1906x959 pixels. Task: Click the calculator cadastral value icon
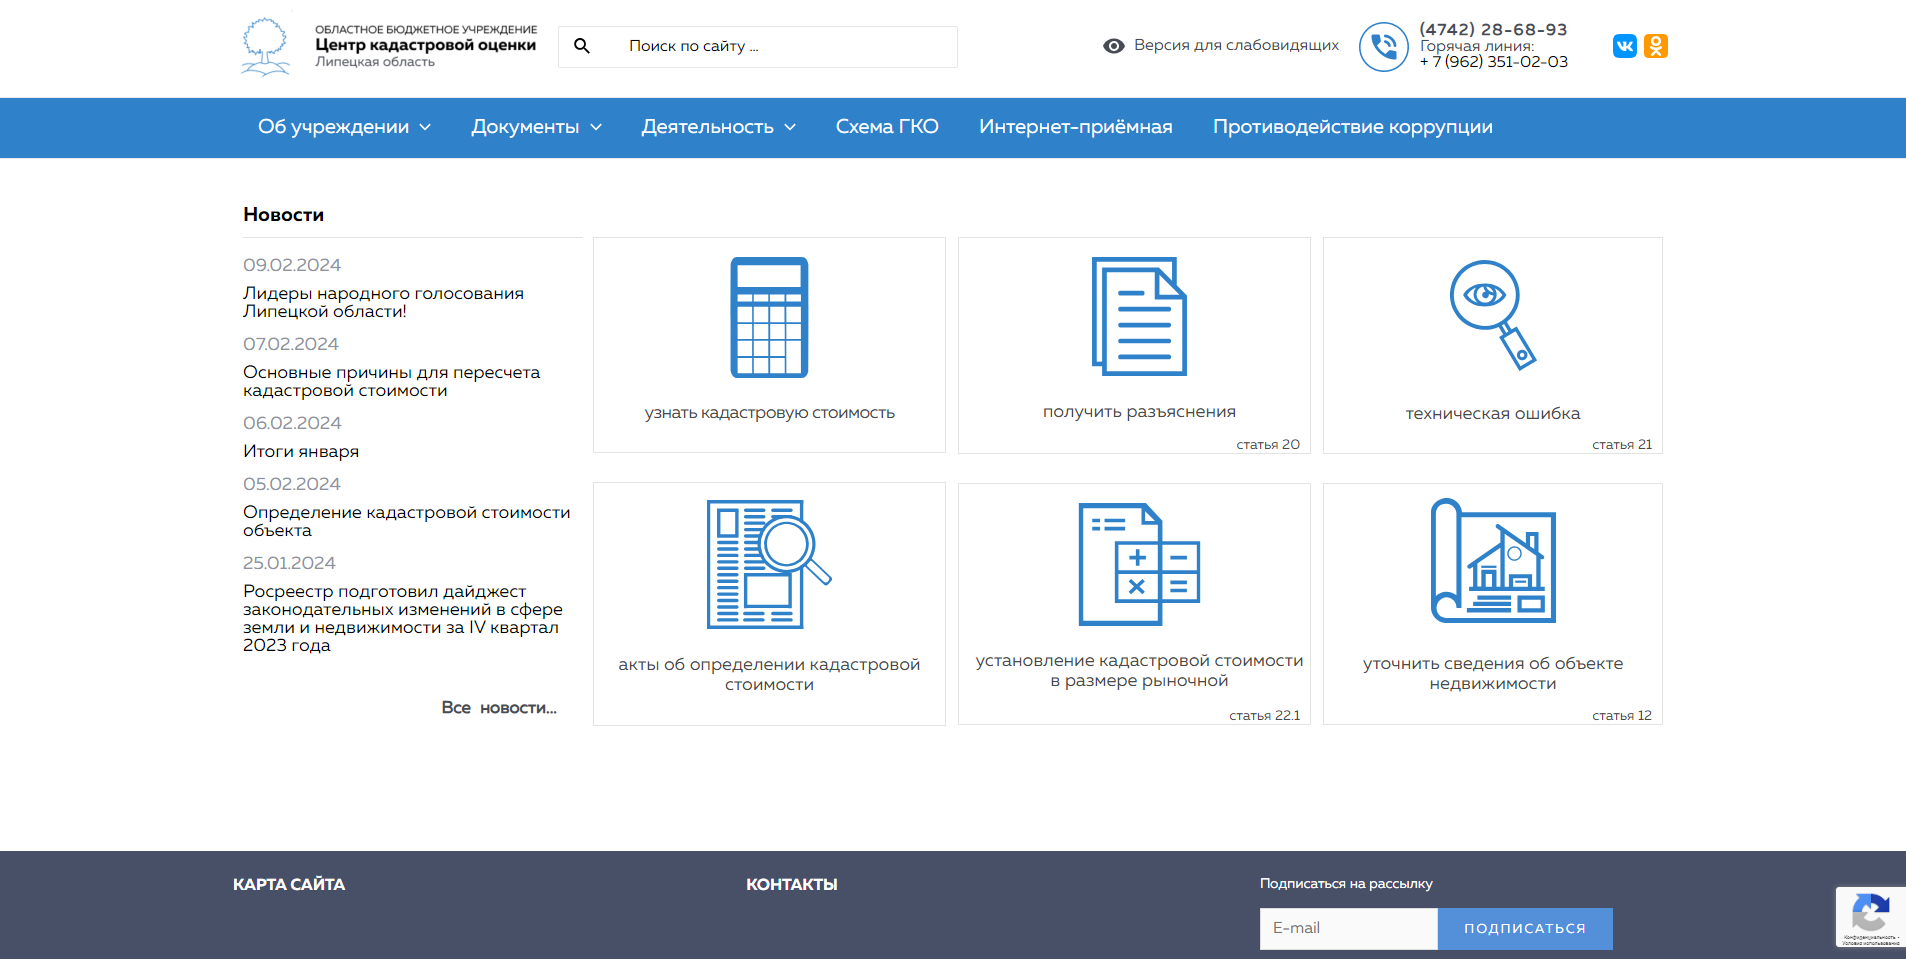(x=768, y=317)
